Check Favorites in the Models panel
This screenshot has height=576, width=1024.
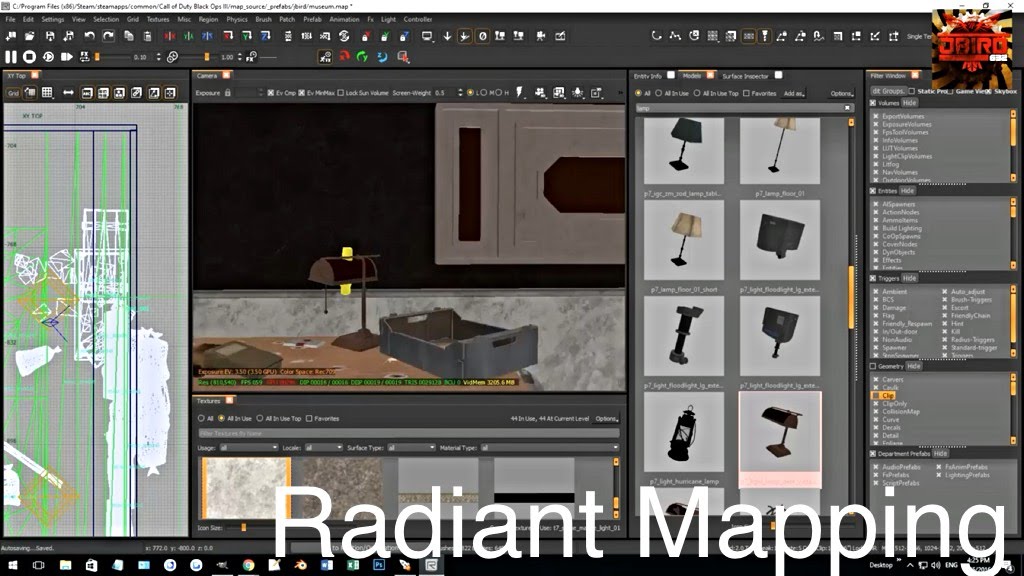pyautogui.click(x=746, y=93)
